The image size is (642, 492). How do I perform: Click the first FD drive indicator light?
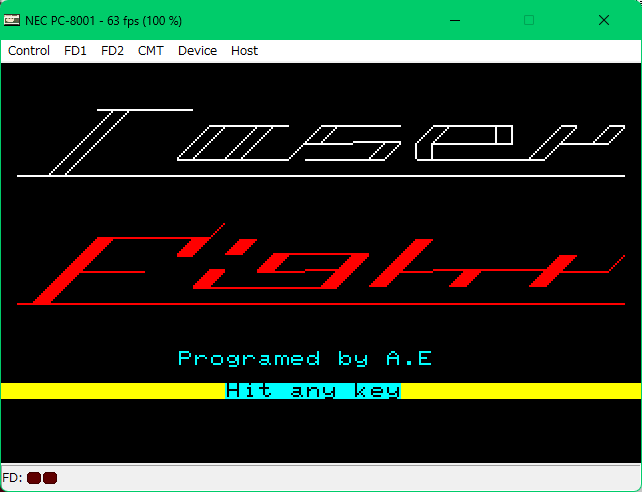pyautogui.click(x=34, y=478)
